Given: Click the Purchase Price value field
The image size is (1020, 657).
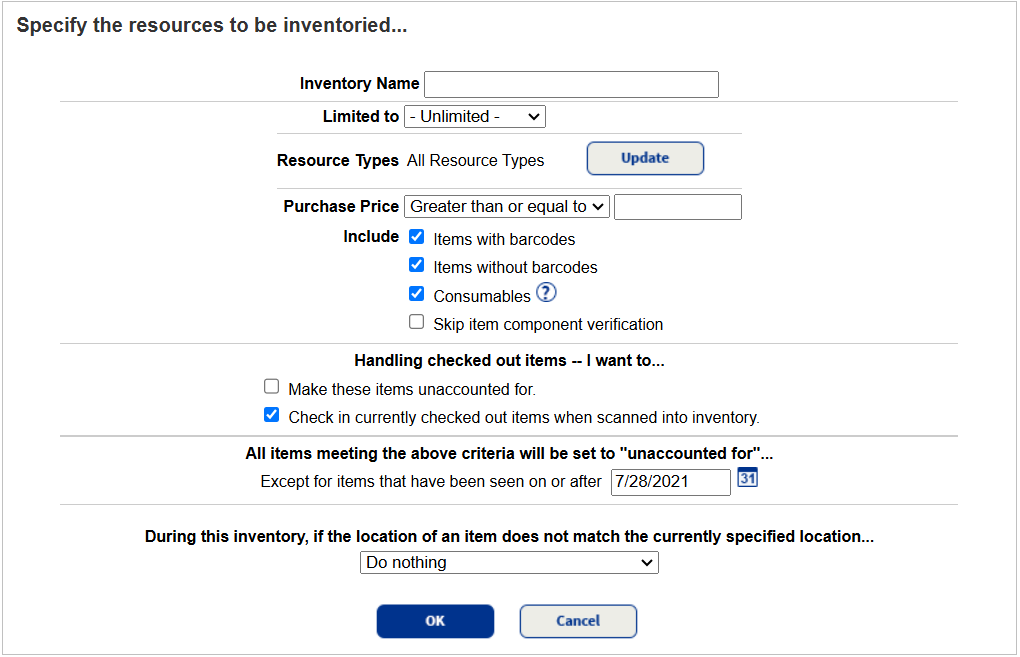Looking at the screenshot, I should coord(677,206).
